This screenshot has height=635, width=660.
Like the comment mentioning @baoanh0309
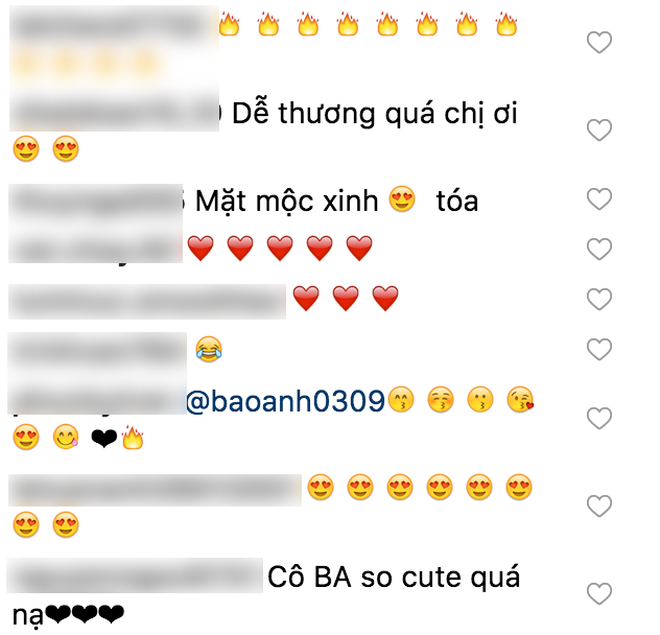pyautogui.click(x=599, y=418)
